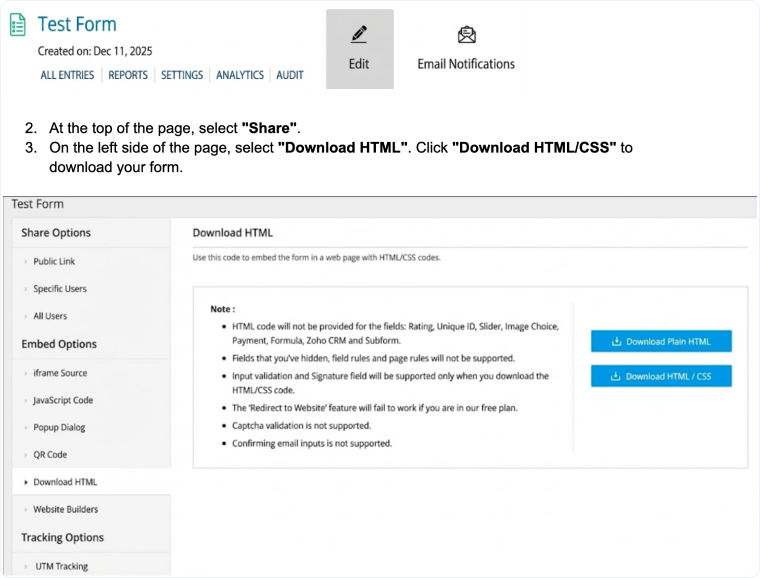Click the 'Created on: Dec 11, 2025' text
760x578 pixels.
[95, 51]
